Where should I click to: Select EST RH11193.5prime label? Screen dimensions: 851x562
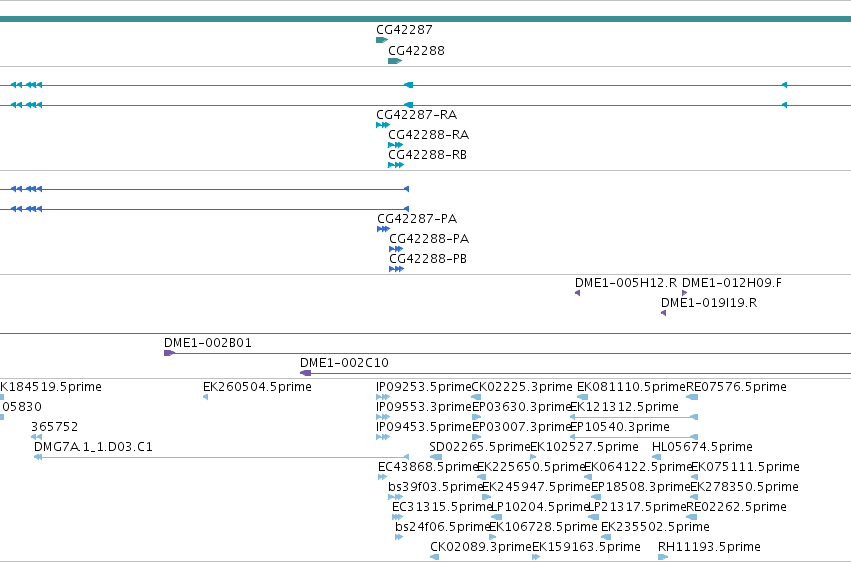709,547
